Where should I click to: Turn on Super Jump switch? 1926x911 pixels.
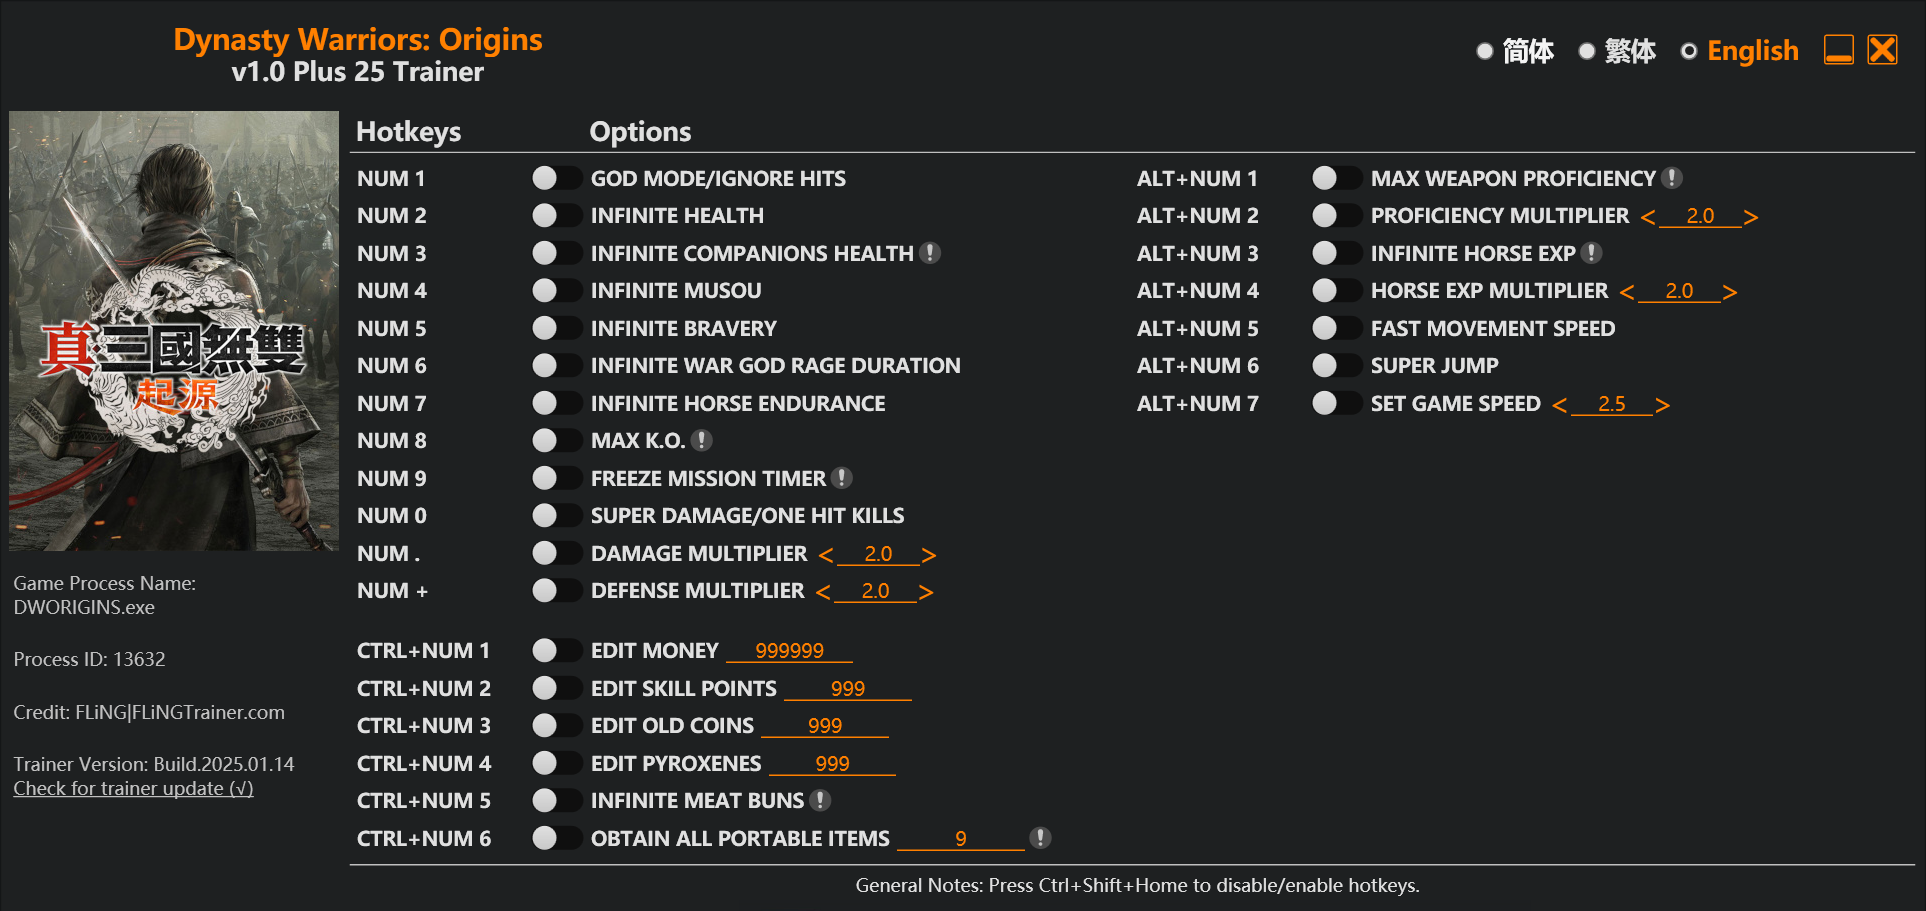(1336, 365)
